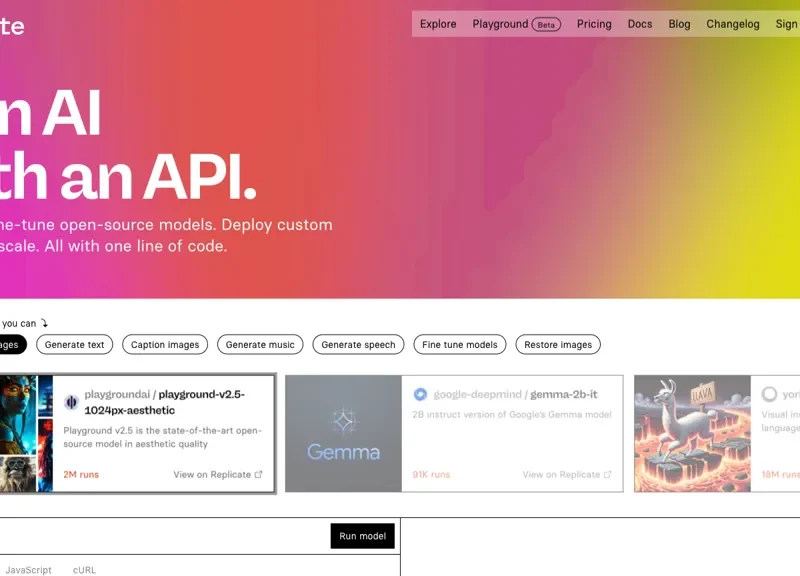Click the playgroundai avatar icon
Image resolution: width=800 pixels, height=576 pixels.
coord(71,402)
